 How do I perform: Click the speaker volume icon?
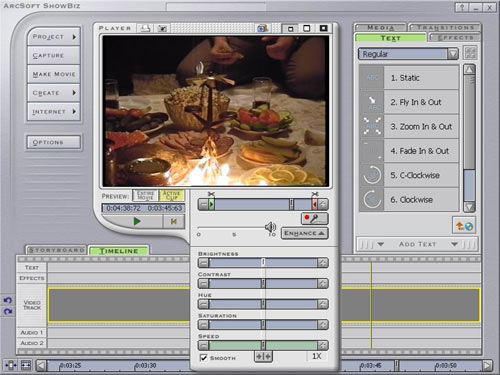(270, 227)
